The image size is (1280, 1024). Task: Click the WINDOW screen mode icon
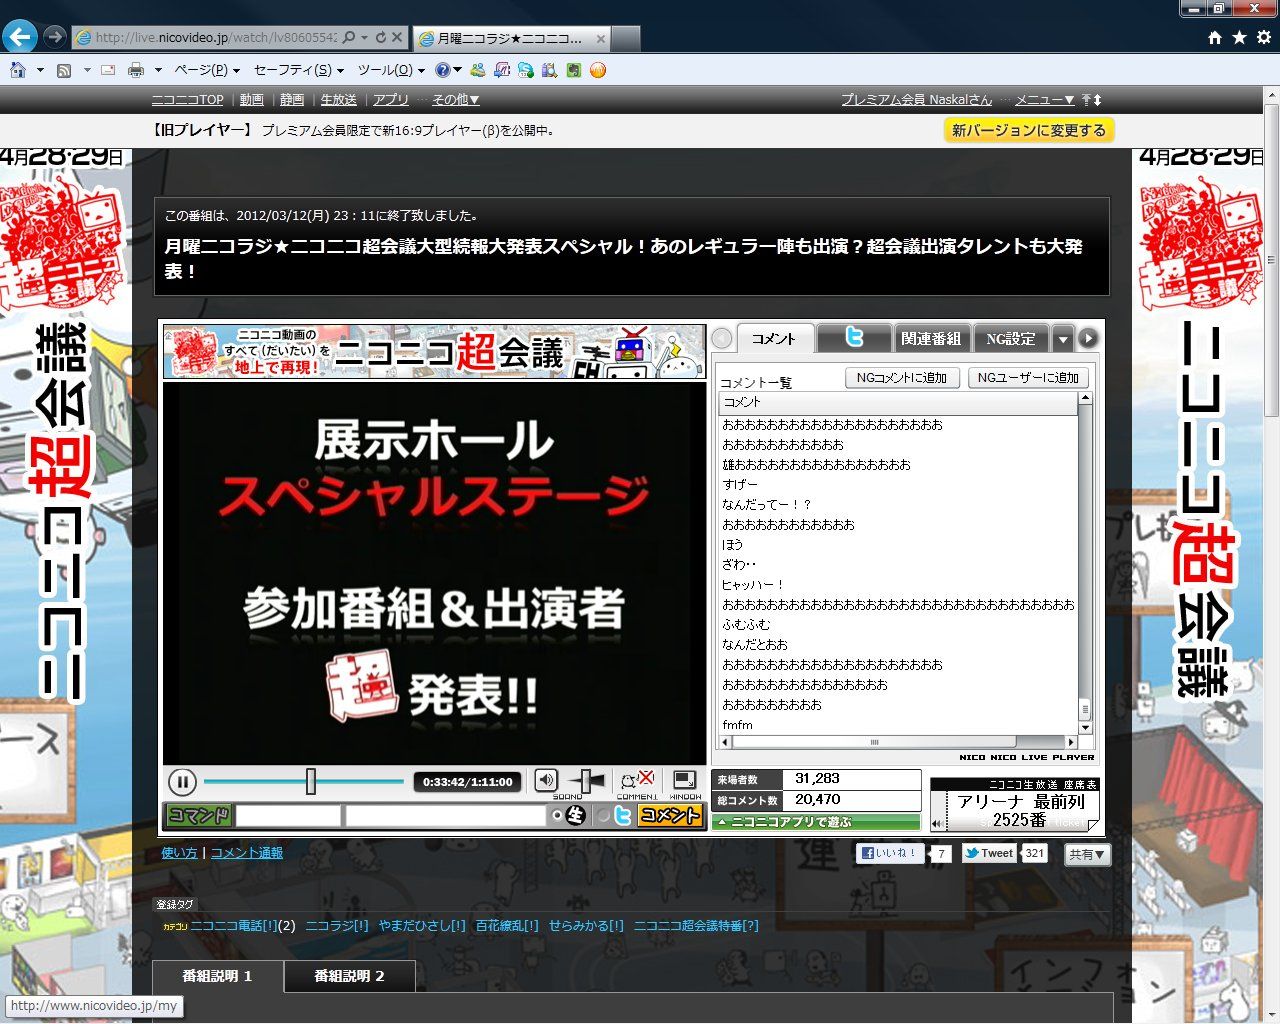click(x=685, y=780)
